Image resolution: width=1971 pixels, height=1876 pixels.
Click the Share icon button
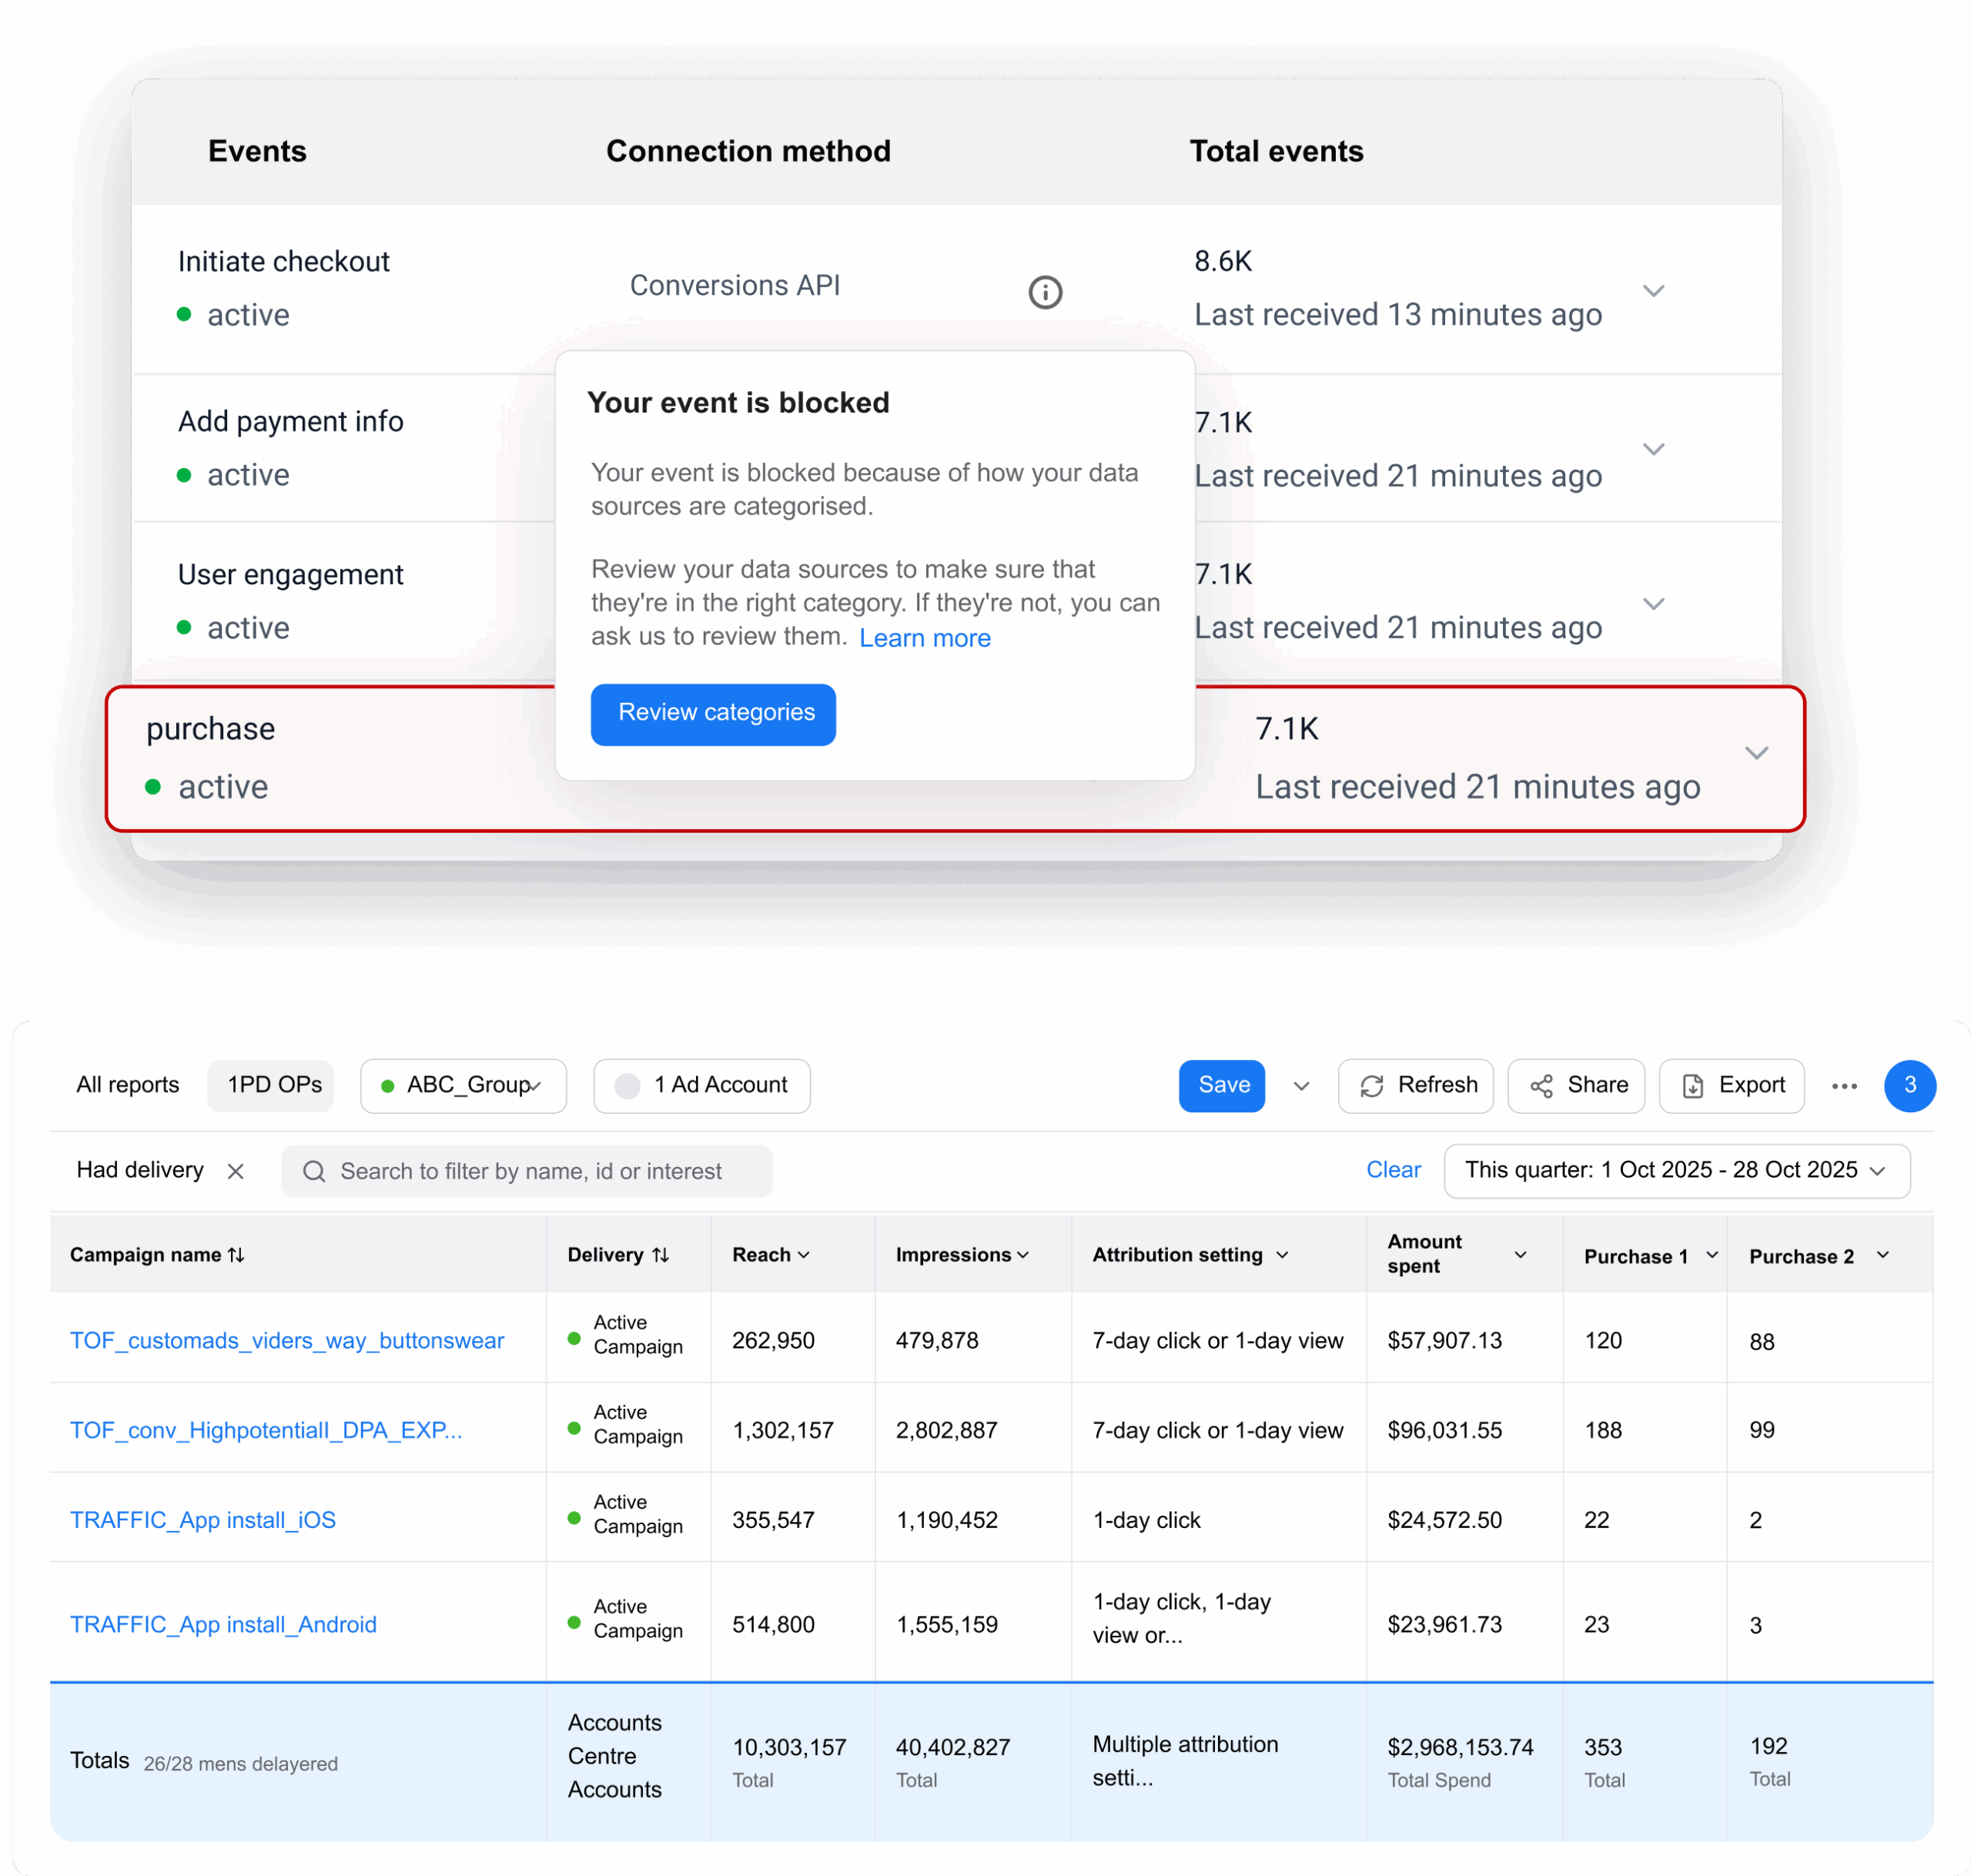(x=1575, y=1086)
